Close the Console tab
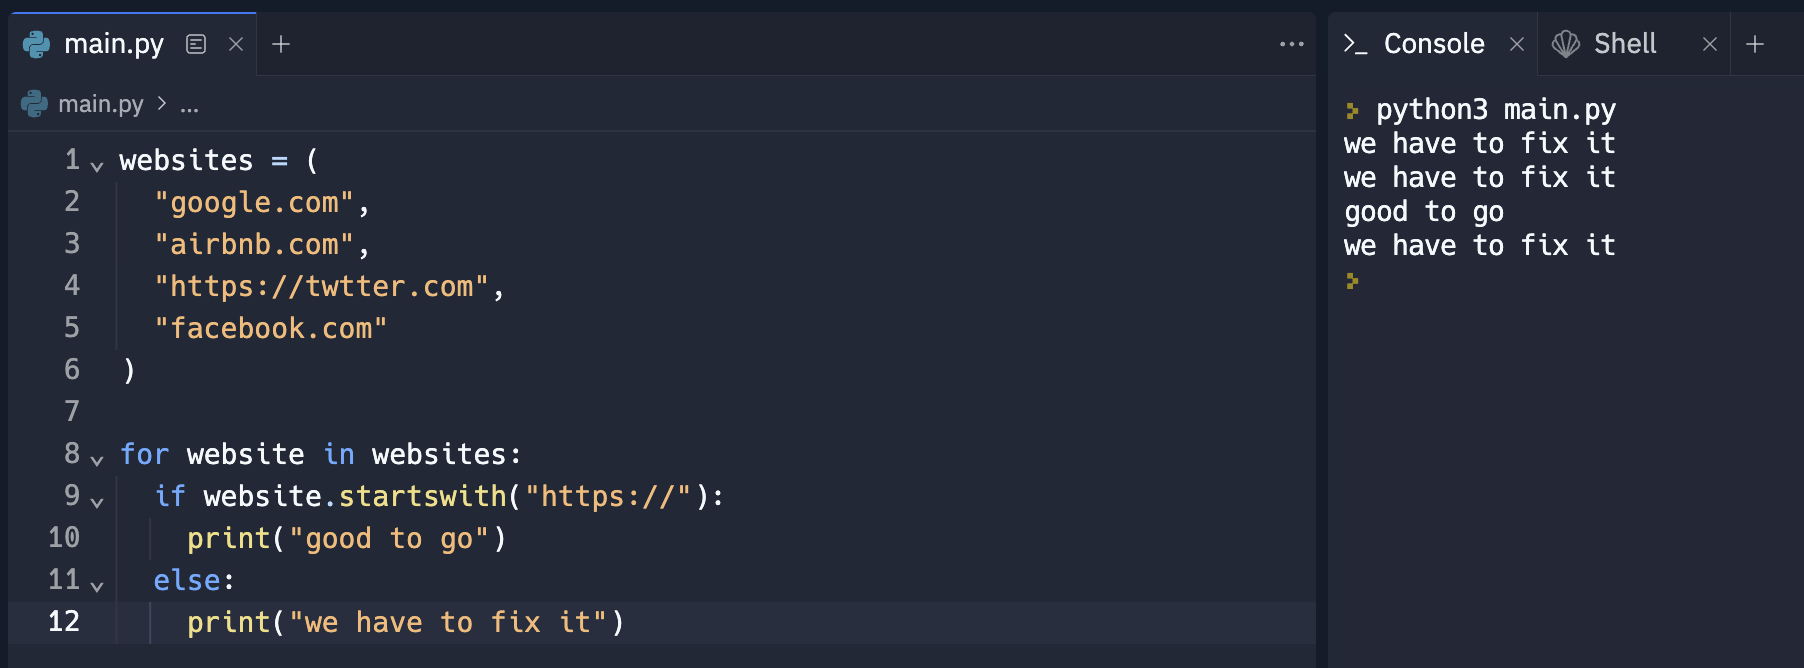This screenshot has height=668, width=1804. (x=1517, y=44)
